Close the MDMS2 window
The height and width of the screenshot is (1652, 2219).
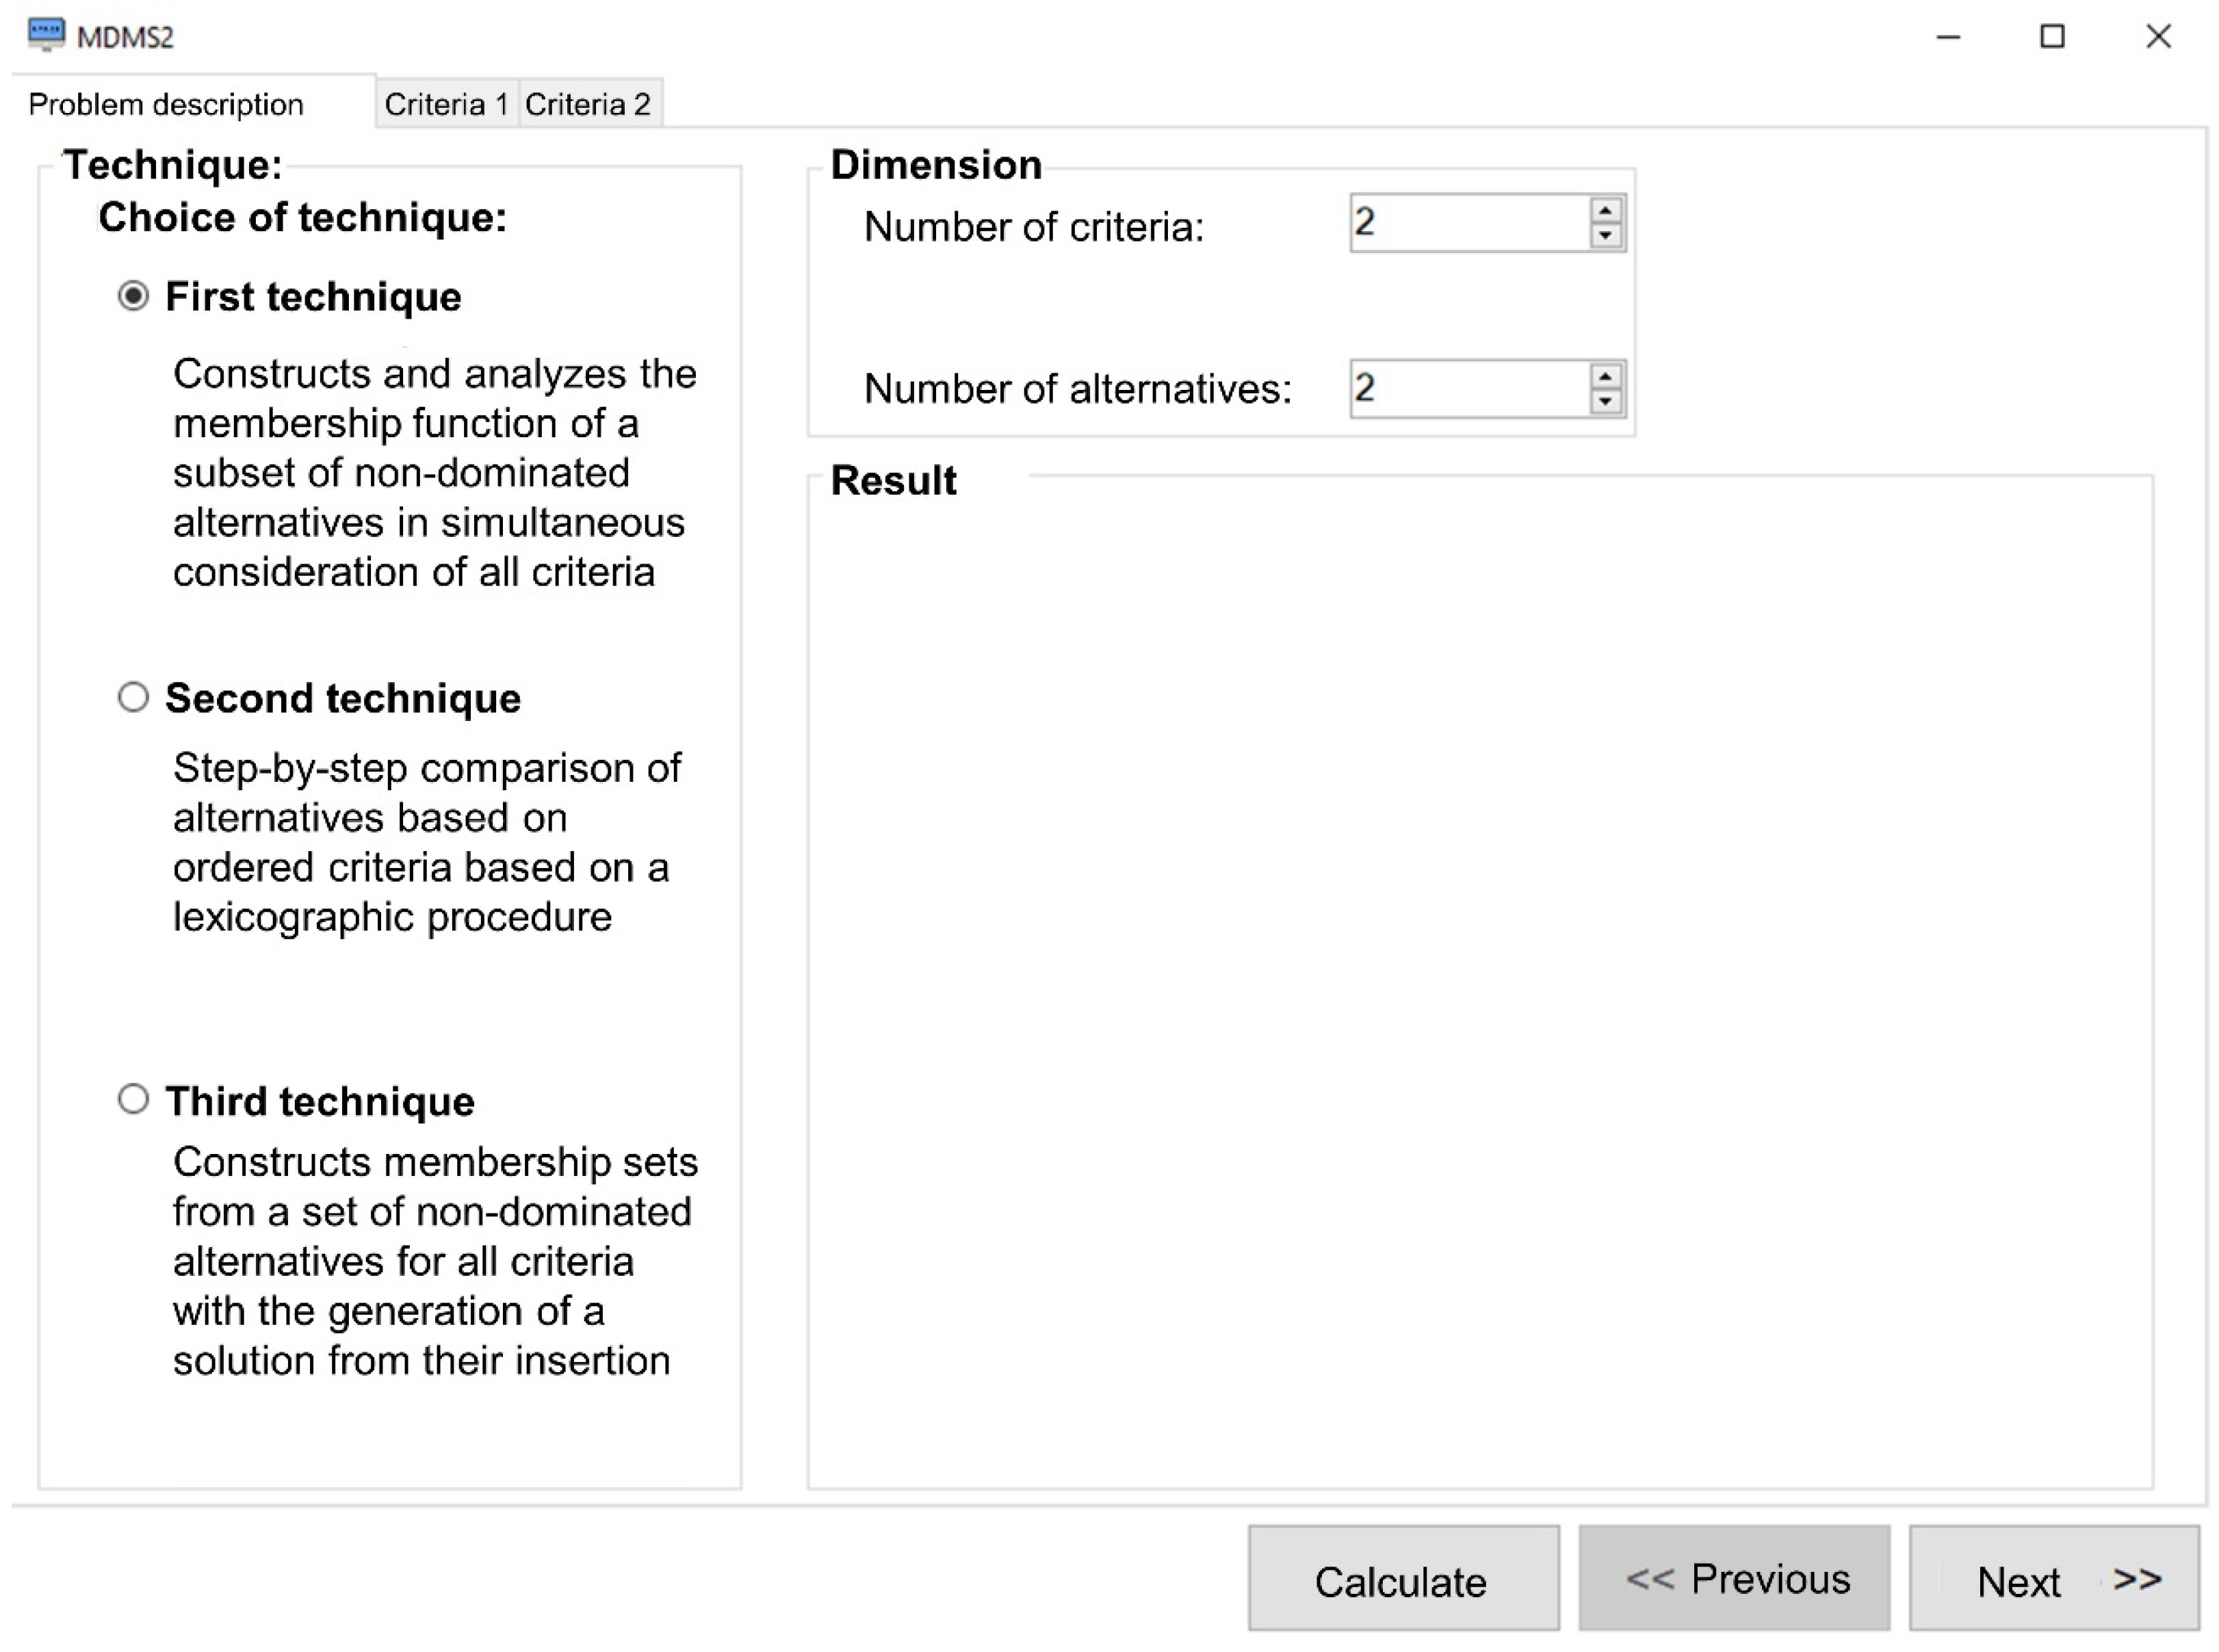[2158, 37]
